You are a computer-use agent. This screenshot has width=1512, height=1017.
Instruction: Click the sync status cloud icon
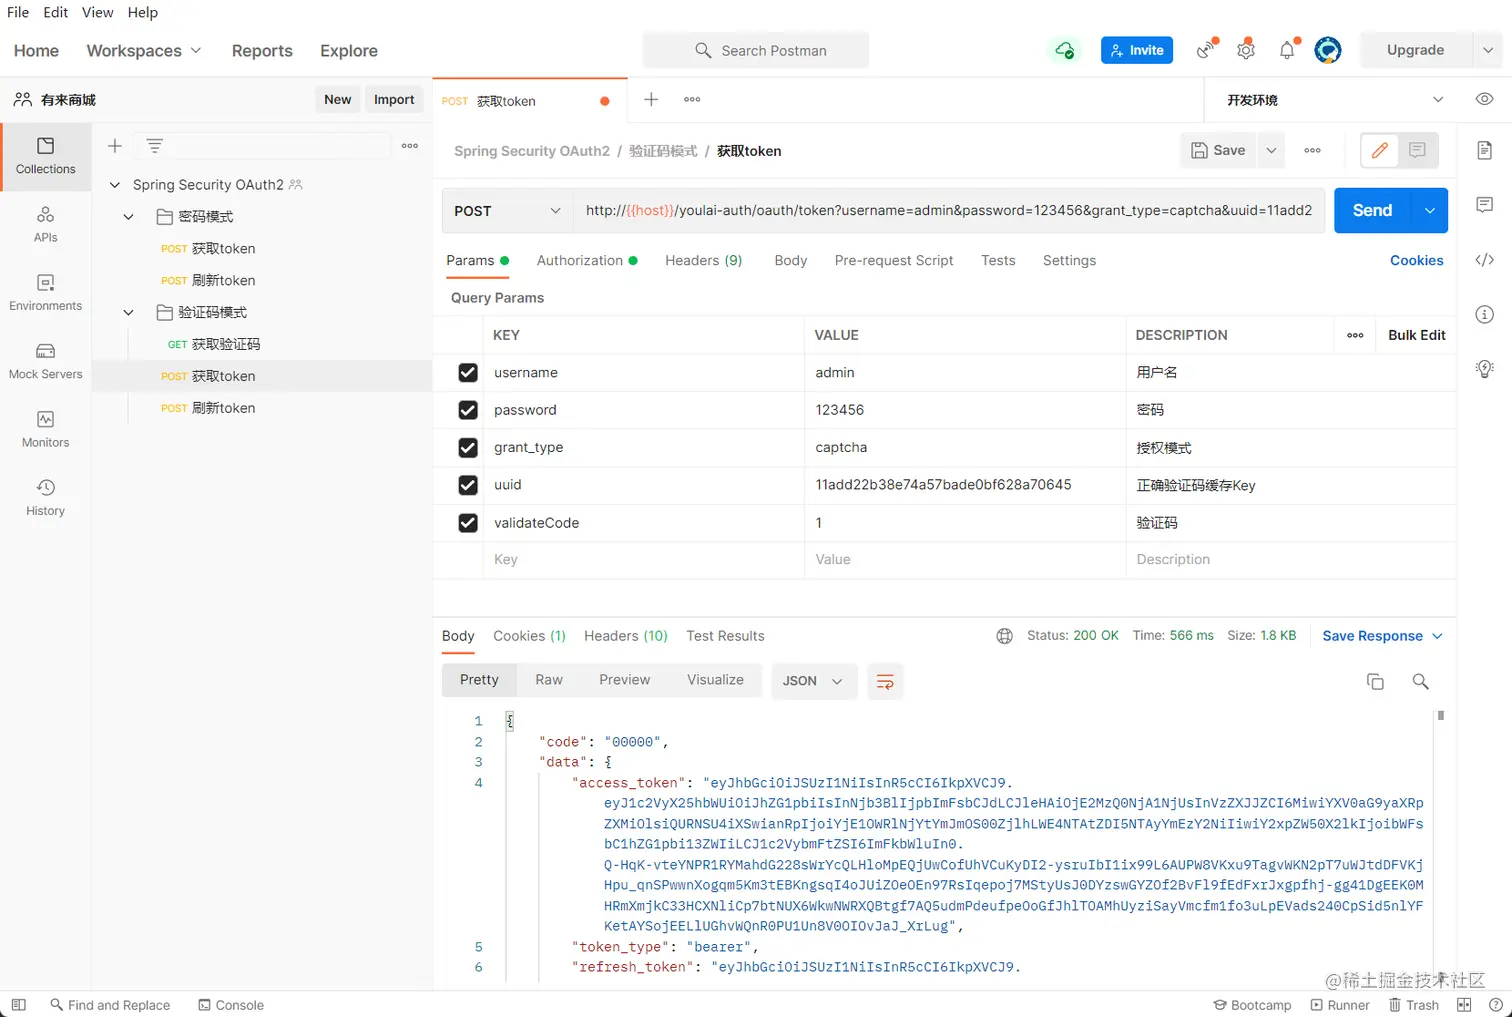click(1064, 50)
